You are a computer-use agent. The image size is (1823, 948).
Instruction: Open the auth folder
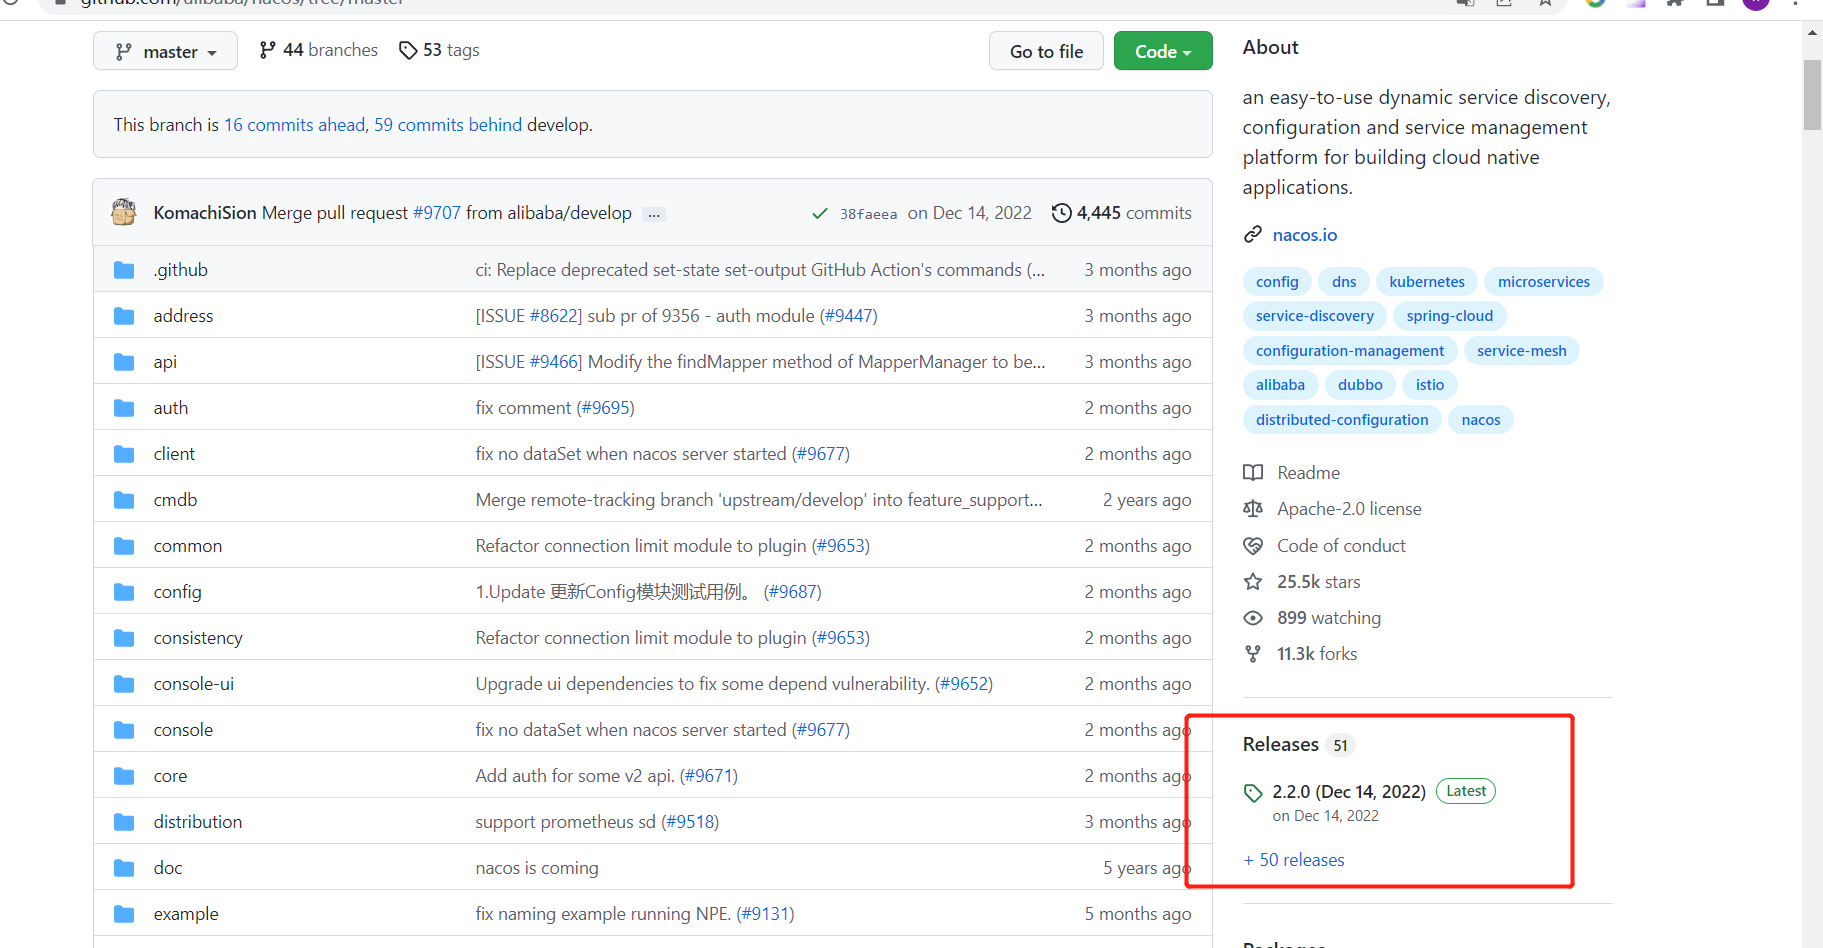click(171, 408)
